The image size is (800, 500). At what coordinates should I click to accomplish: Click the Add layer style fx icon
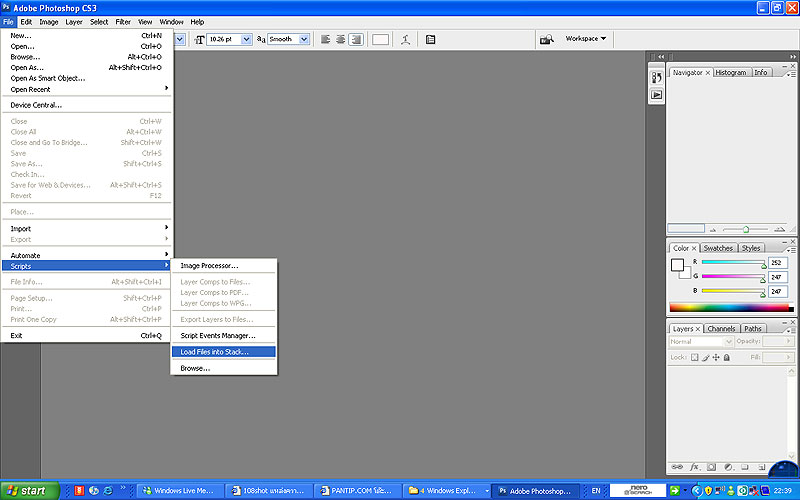[x=694, y=467]
